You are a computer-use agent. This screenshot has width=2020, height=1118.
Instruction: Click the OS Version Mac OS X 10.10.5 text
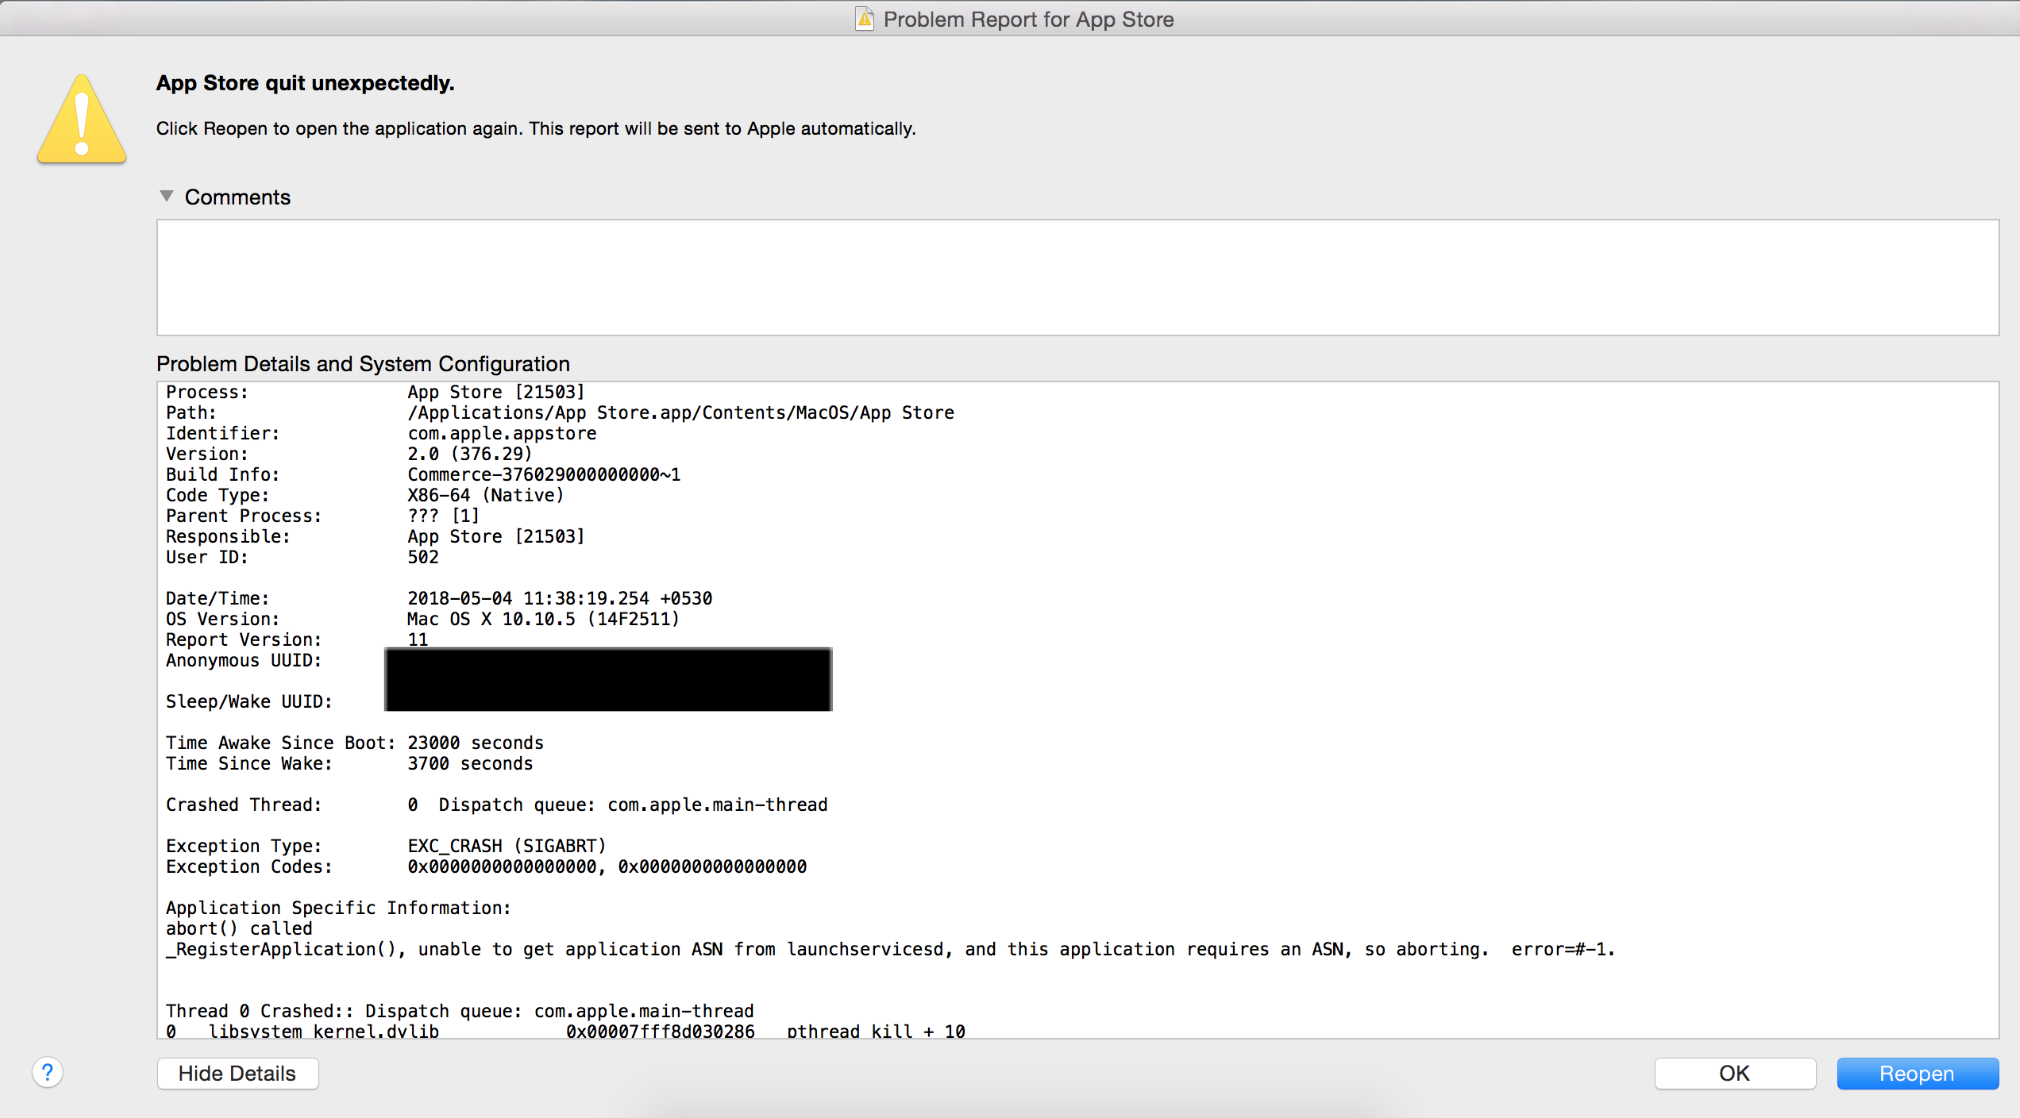[543, 619]
